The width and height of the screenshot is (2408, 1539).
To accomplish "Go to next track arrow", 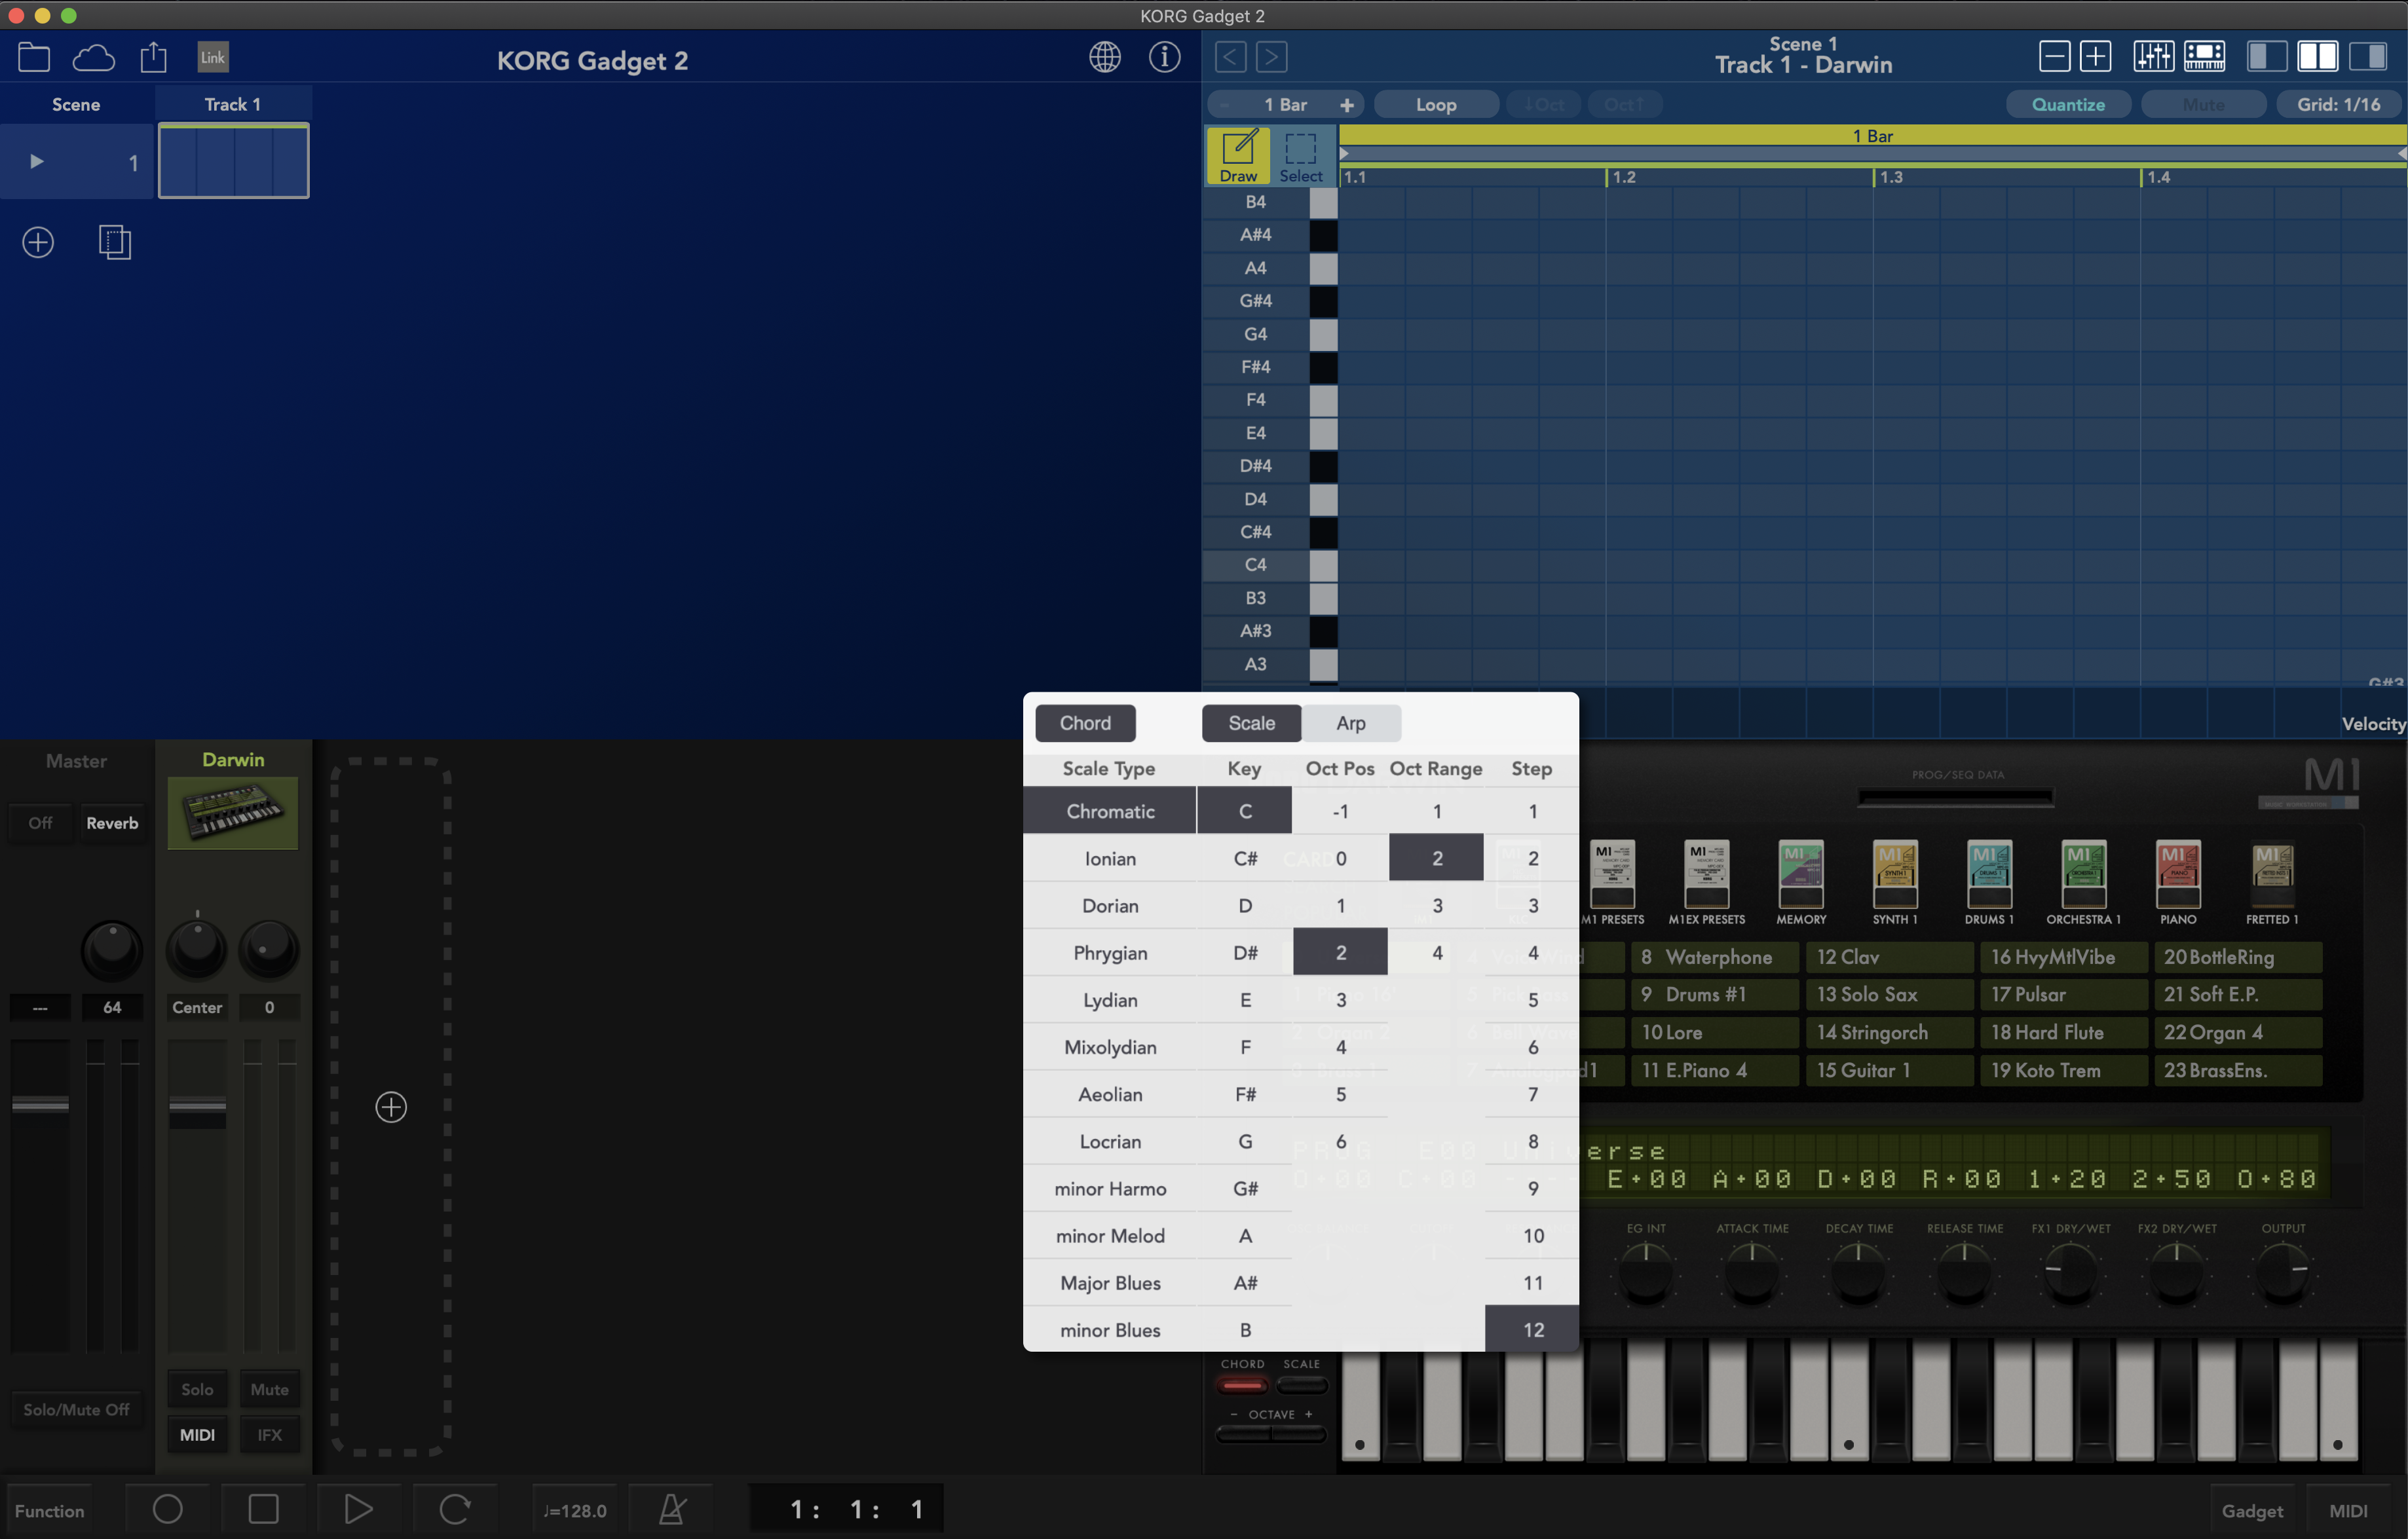I will tap(1271, 57).
